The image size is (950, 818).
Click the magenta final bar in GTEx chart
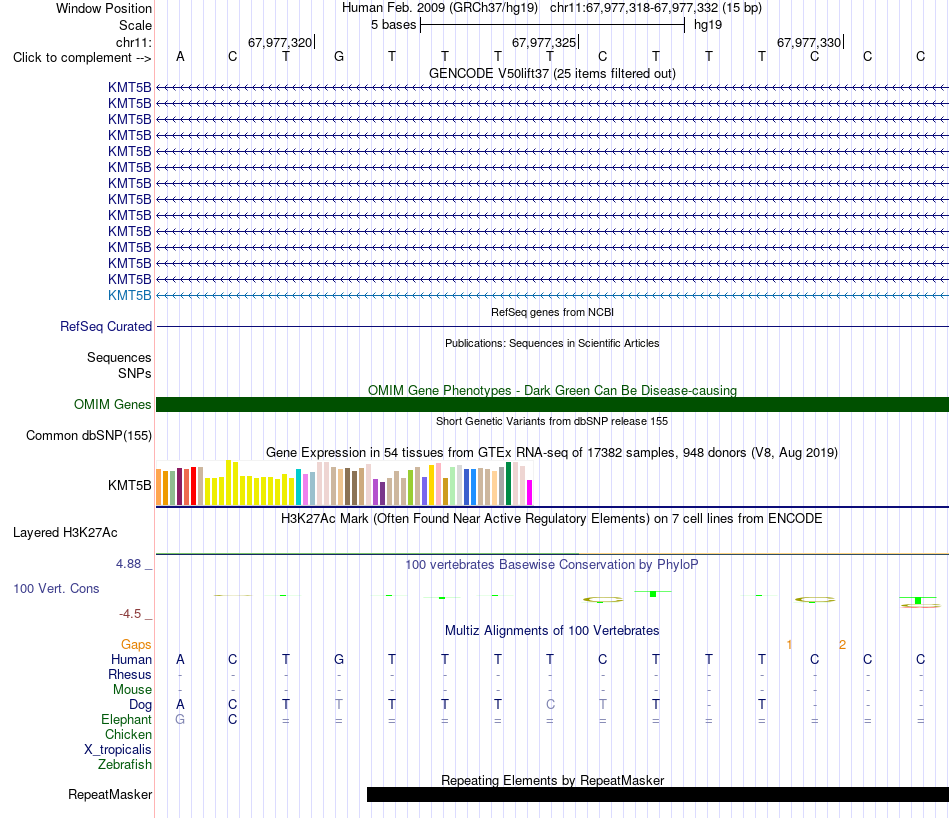(x=530, y=493)
